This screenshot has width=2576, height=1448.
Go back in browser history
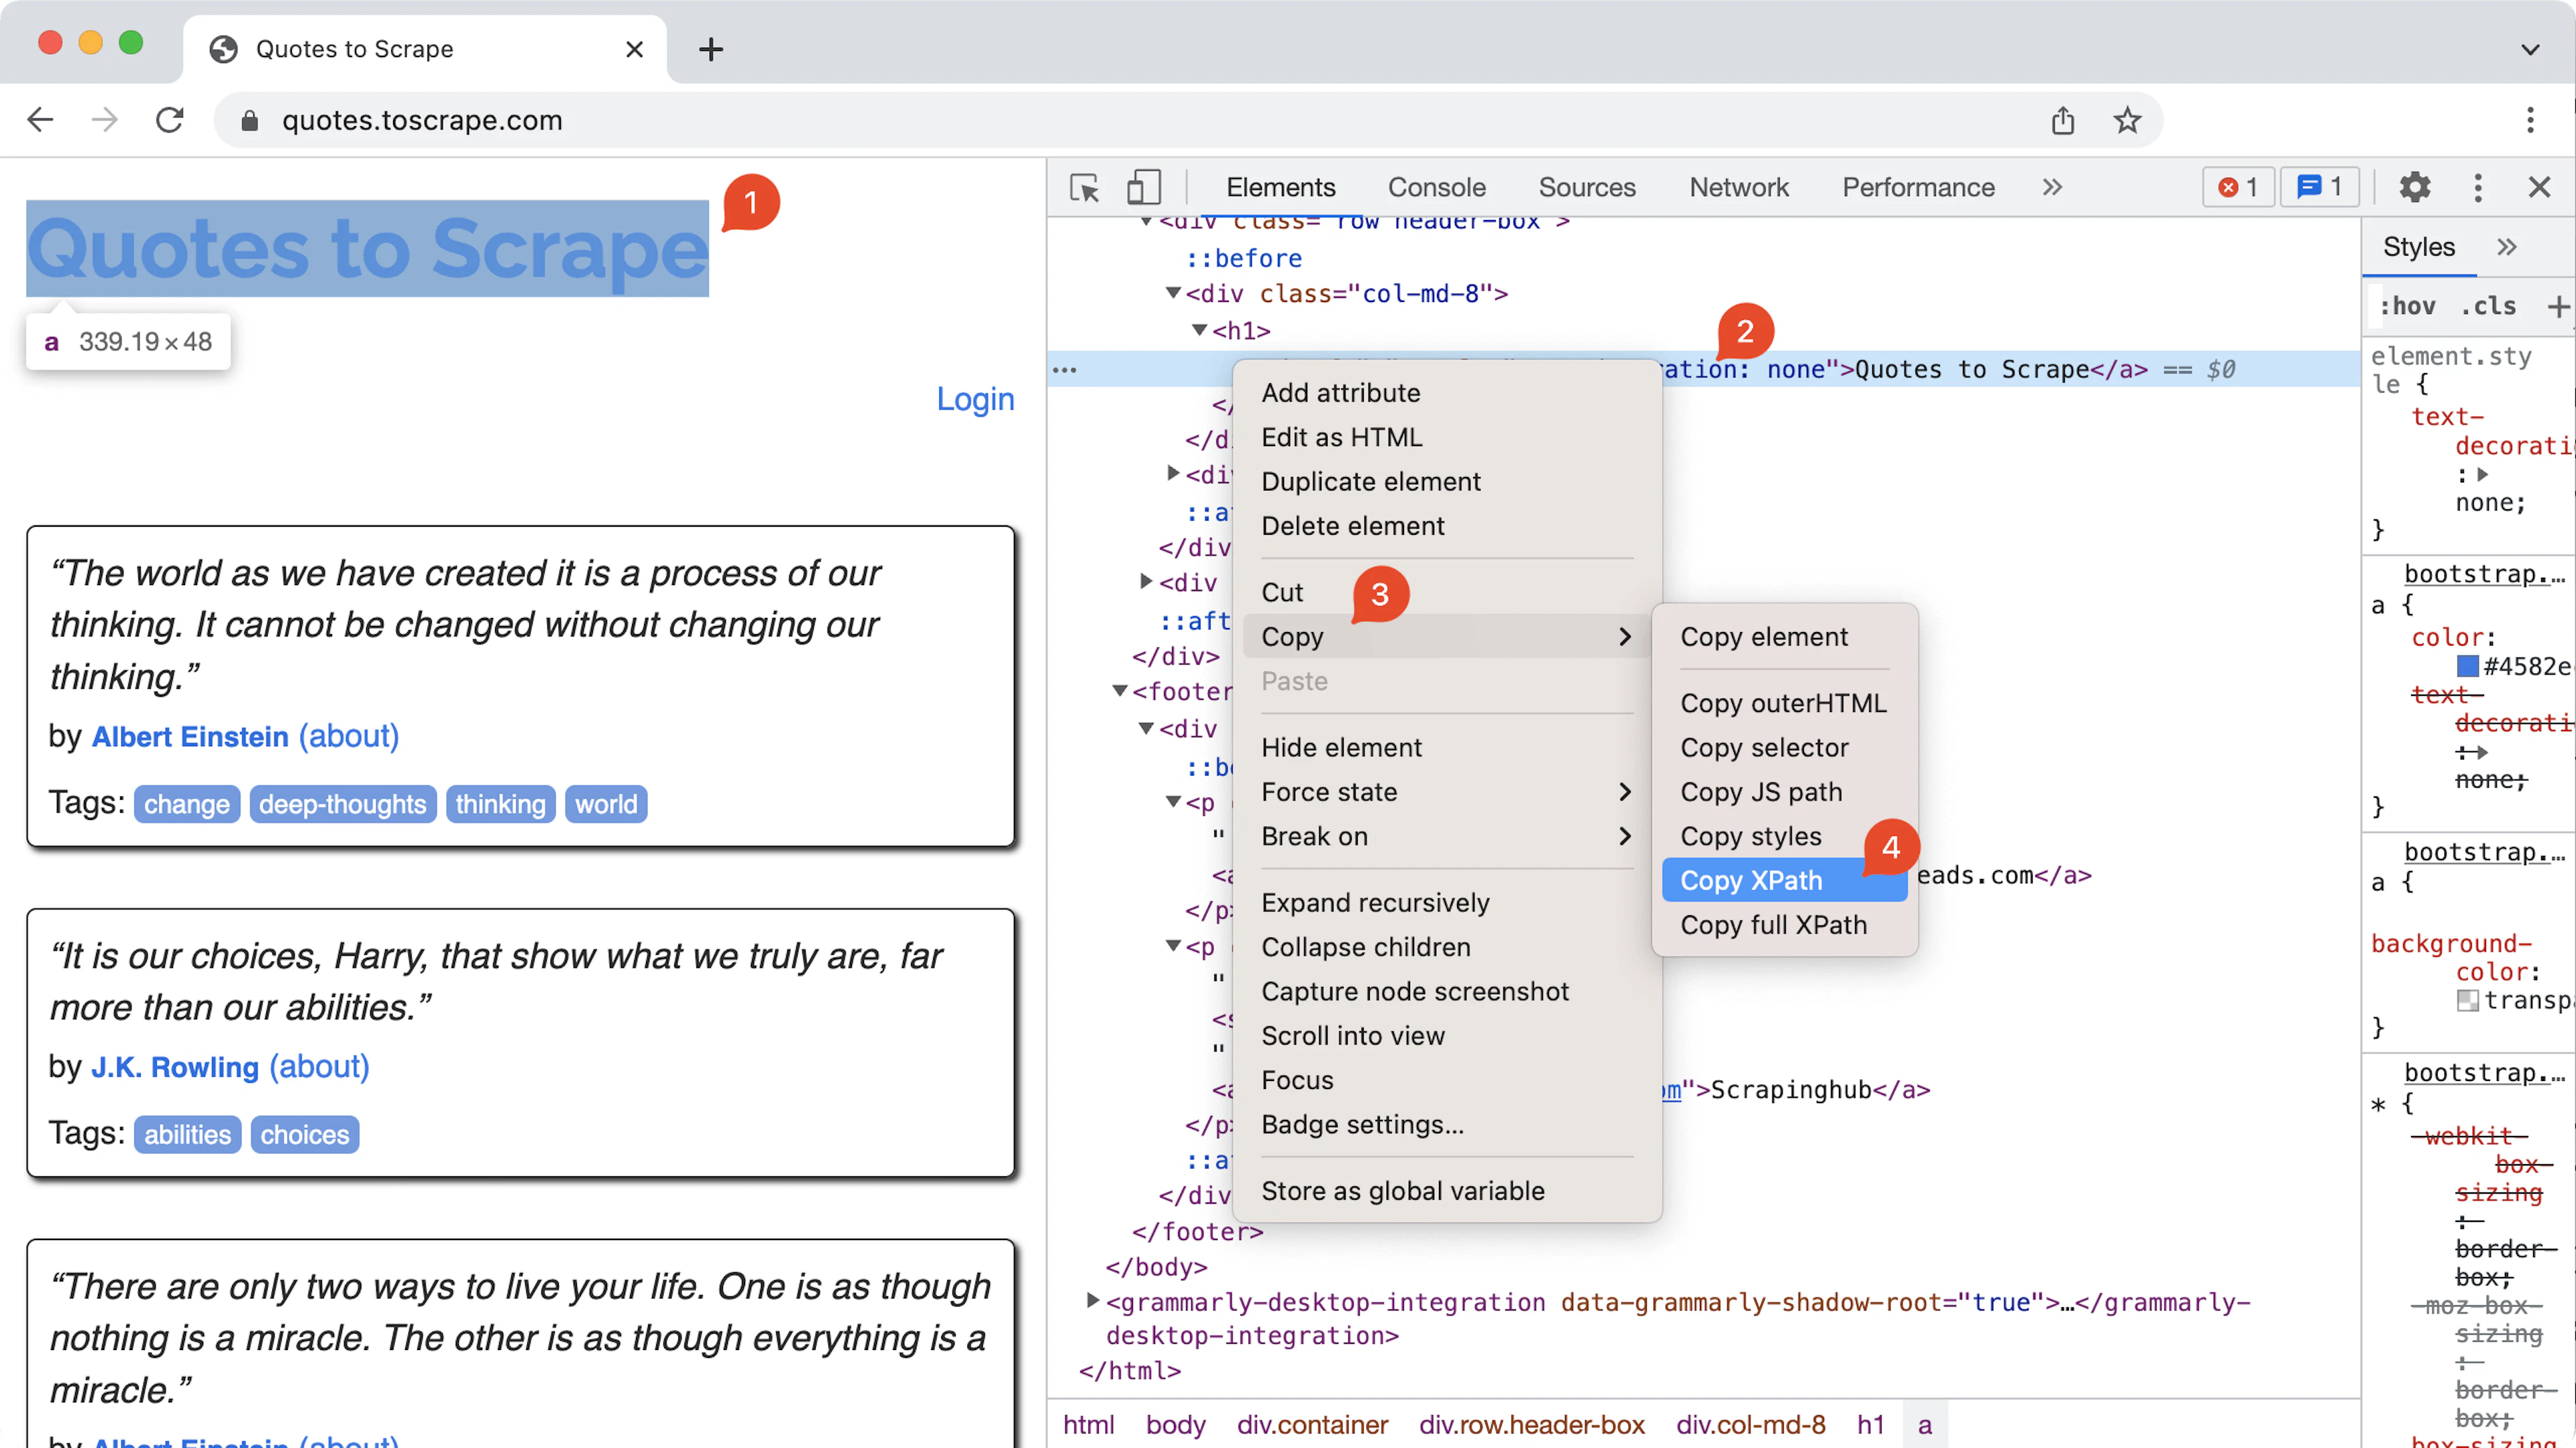coord(40,120)
